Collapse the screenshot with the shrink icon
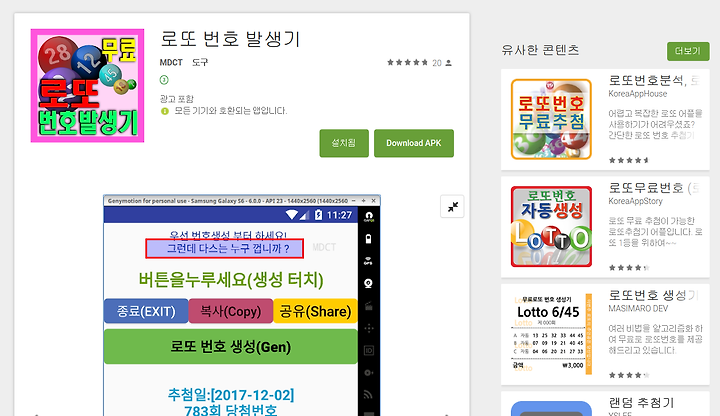Viewport: 720px width, 416px height. tap(452, 207)
